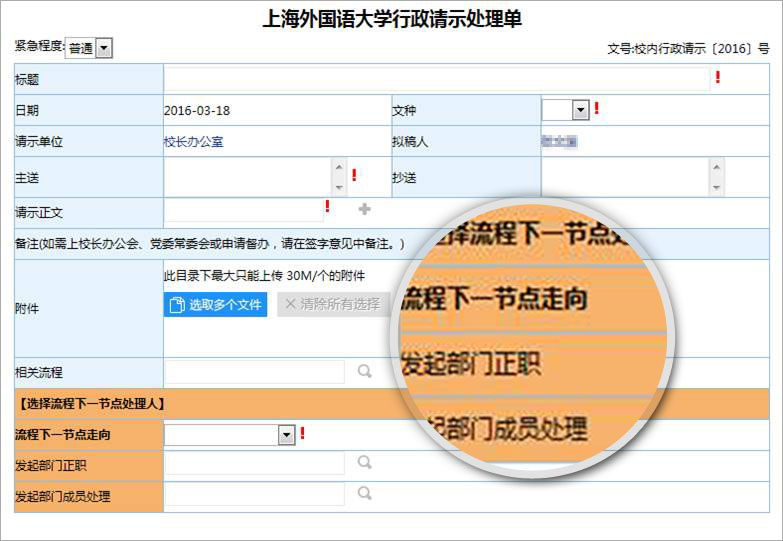Click the search icon beside 相关流程
The image size is (783, 541).
pos(365,371)
